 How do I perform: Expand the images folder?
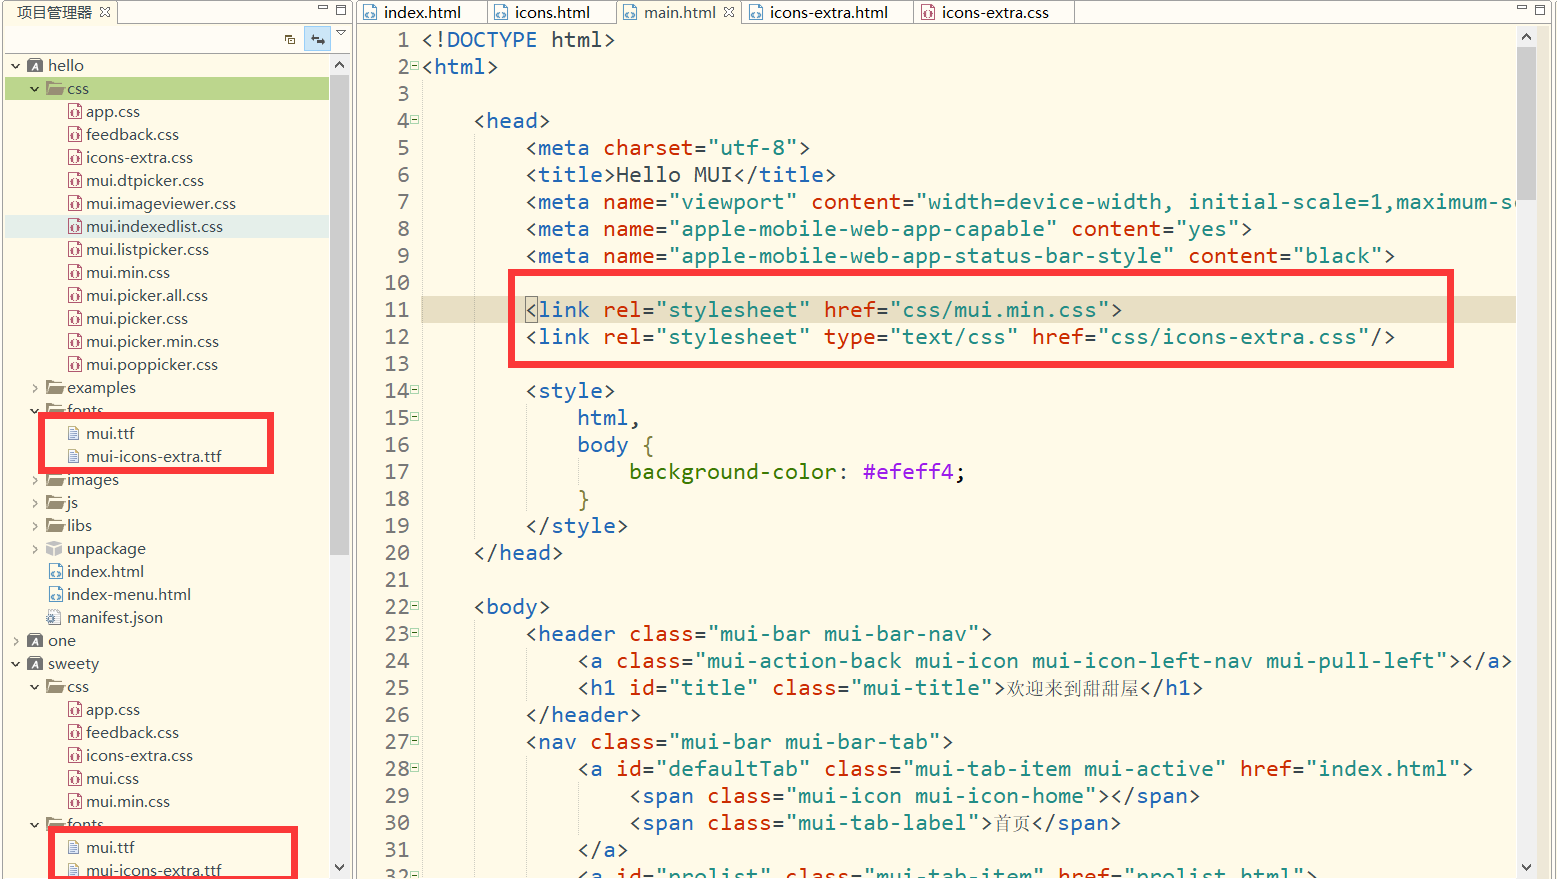point(35,480)
